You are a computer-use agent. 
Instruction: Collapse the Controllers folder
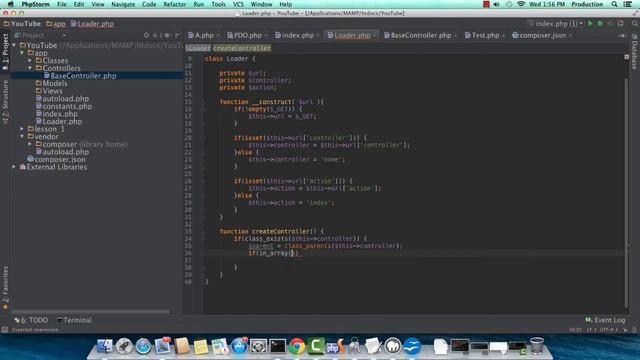30,68
